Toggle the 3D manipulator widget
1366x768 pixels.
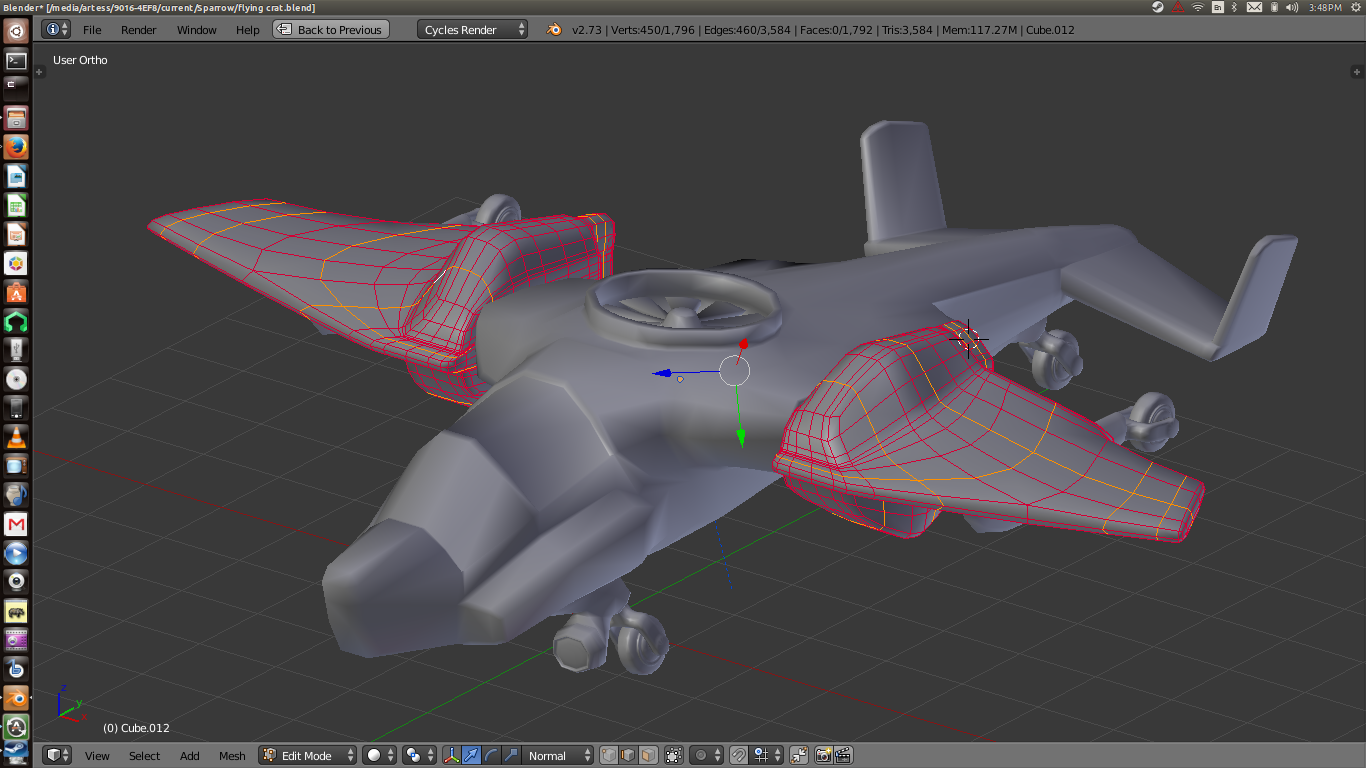(451, 756)
